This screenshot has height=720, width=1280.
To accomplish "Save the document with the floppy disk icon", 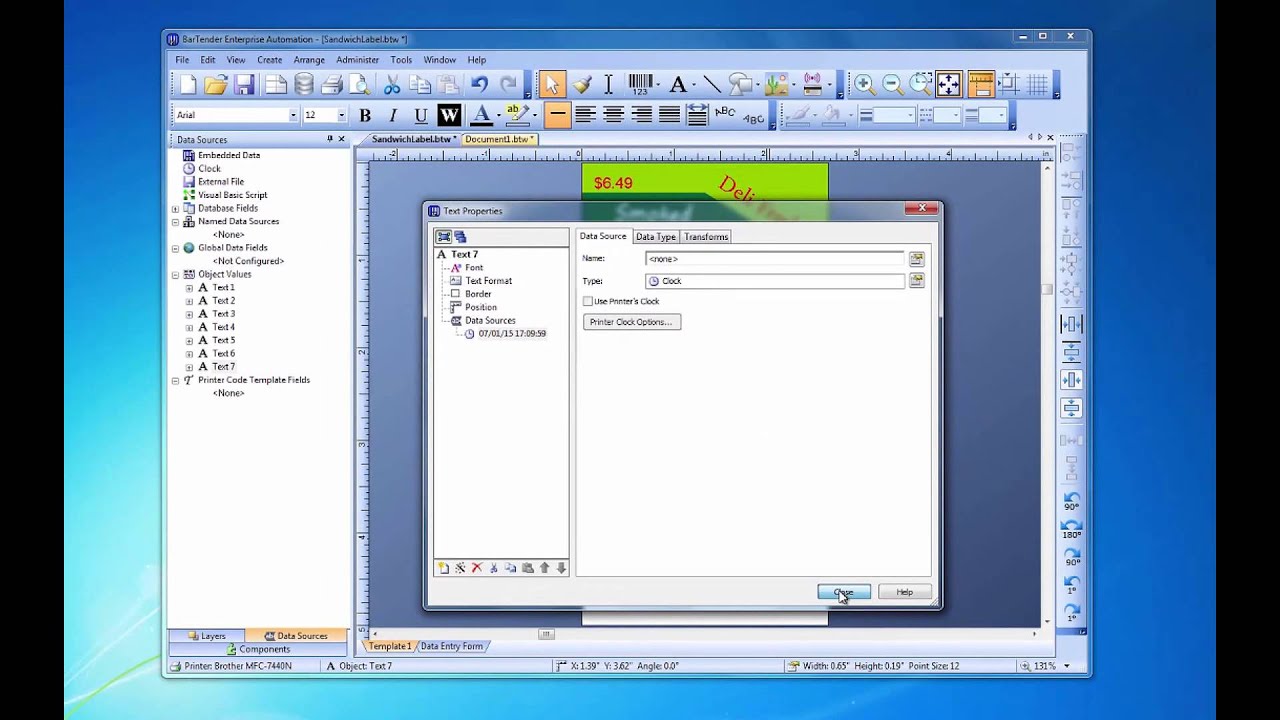I will tap(244, 86).
